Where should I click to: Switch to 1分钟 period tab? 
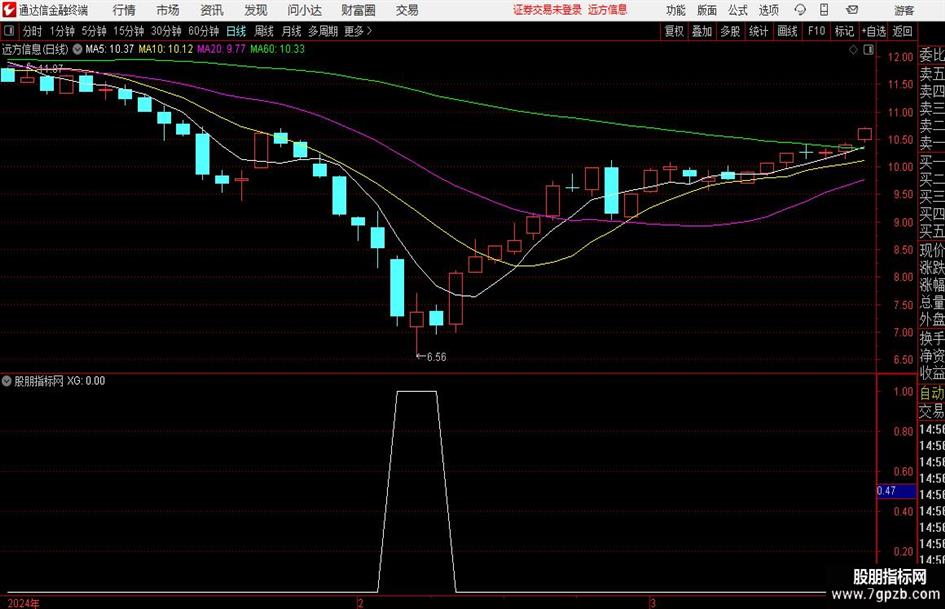61,31
